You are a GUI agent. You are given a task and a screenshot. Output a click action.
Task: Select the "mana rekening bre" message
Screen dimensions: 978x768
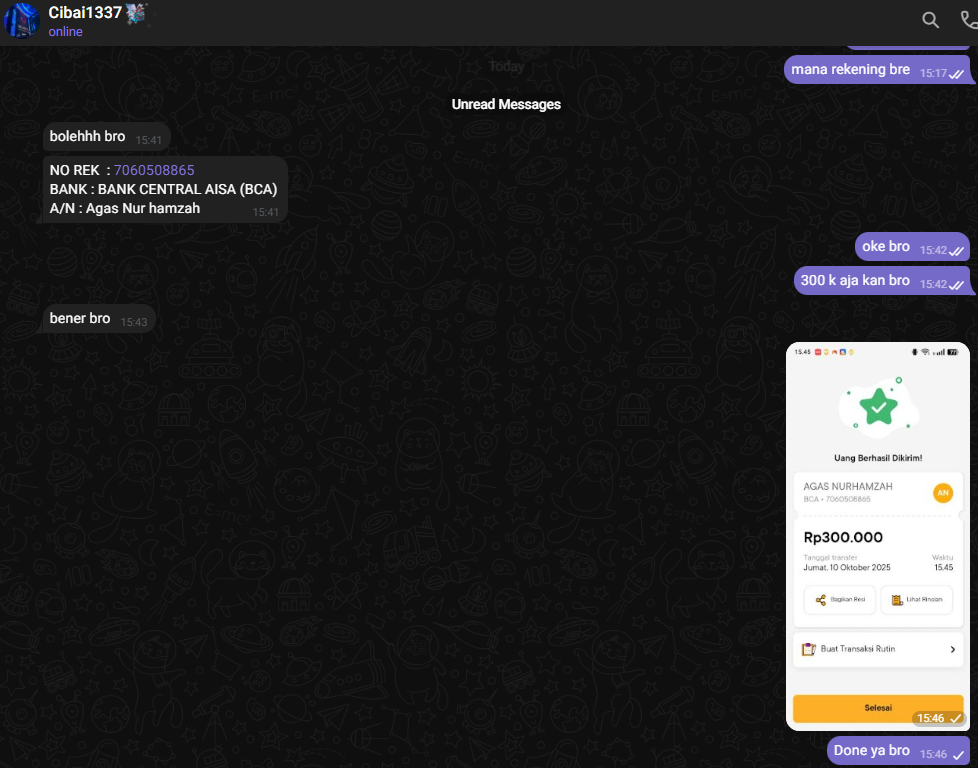tap(851, 70)
